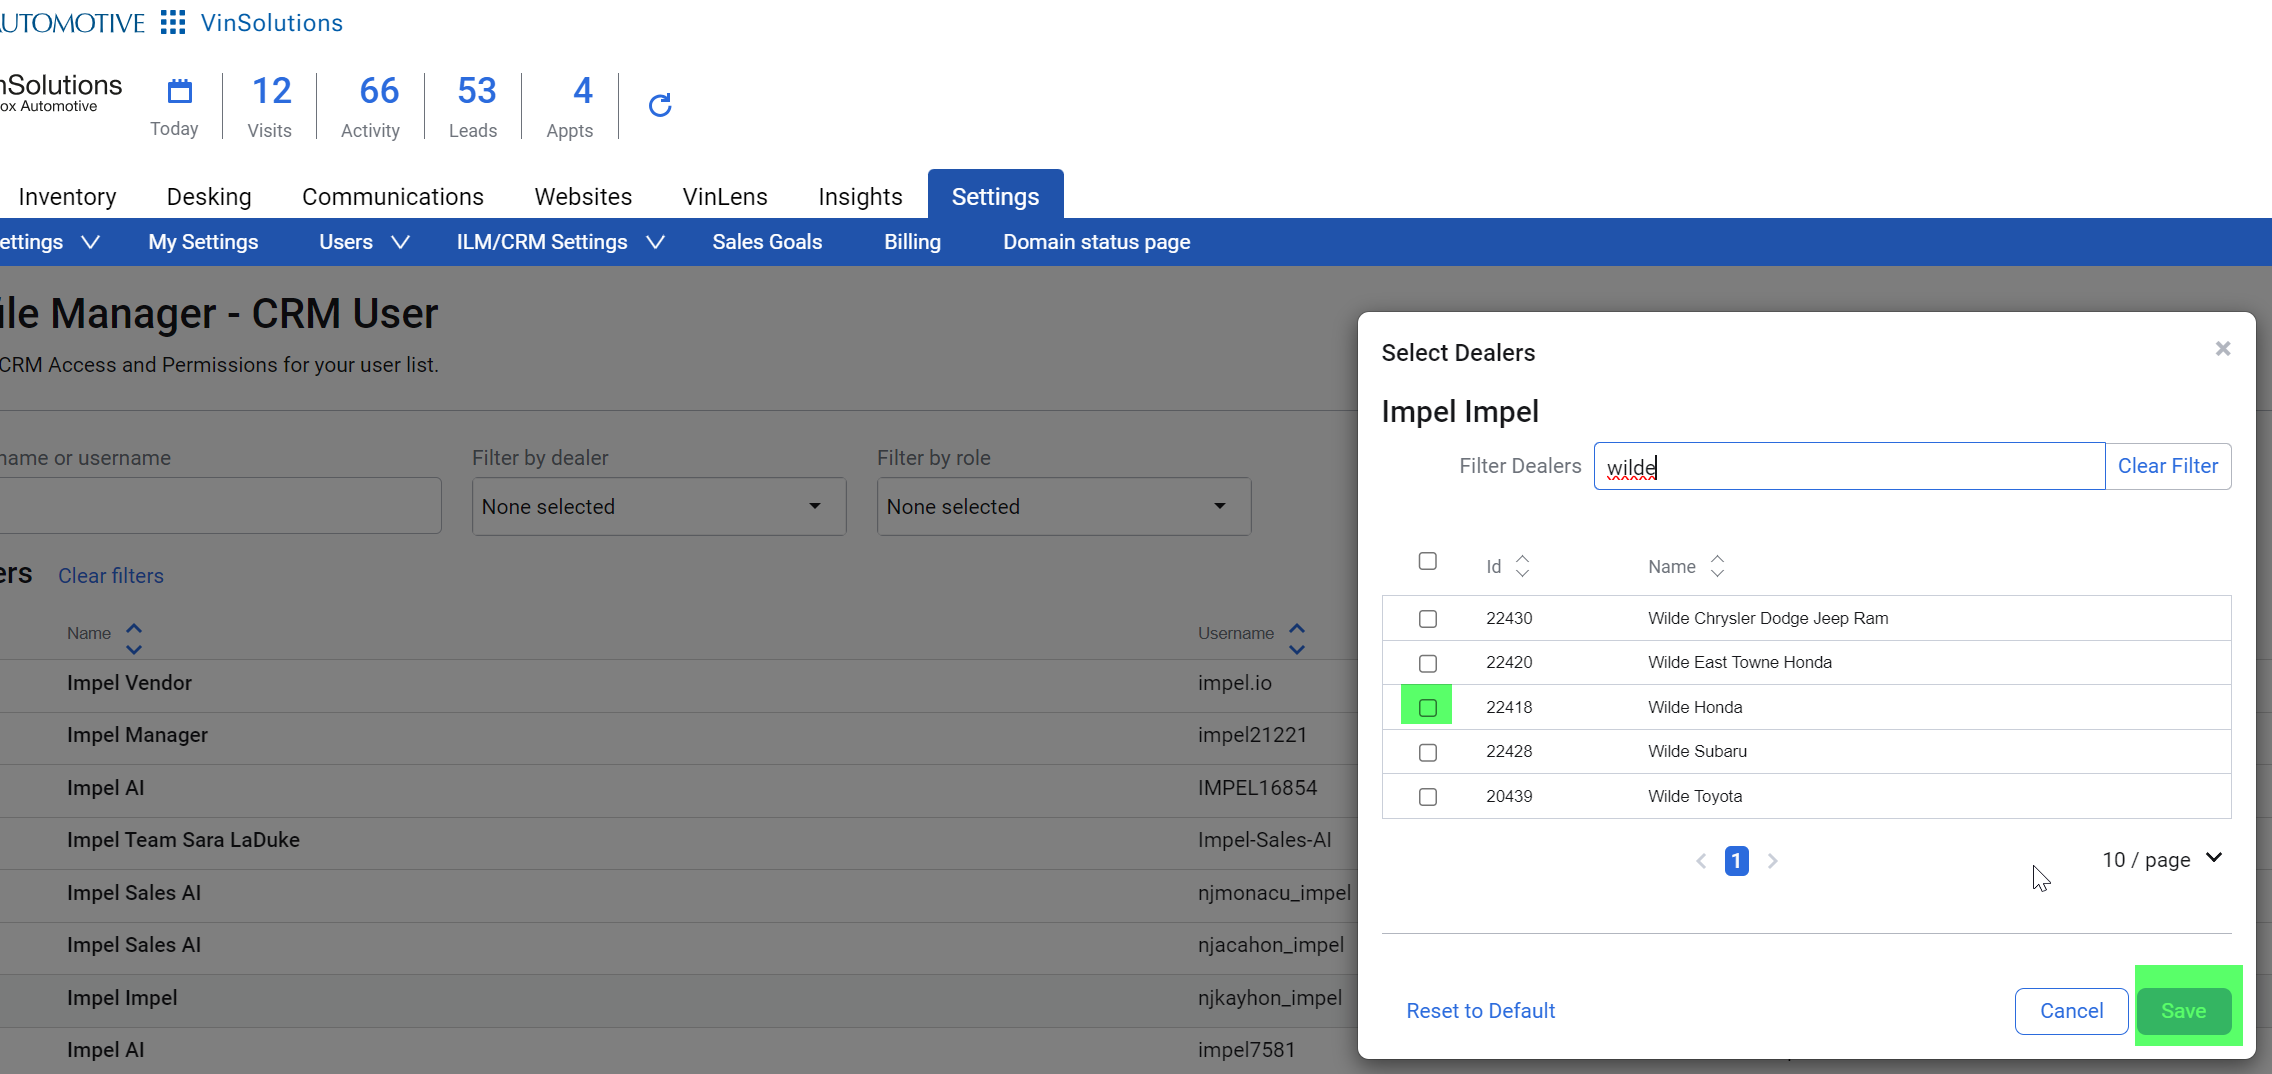Click the Reset to Default link
The width and height of the screenshot is (2272, 1074).
pyautogui.click(x=1481, y=1011)
